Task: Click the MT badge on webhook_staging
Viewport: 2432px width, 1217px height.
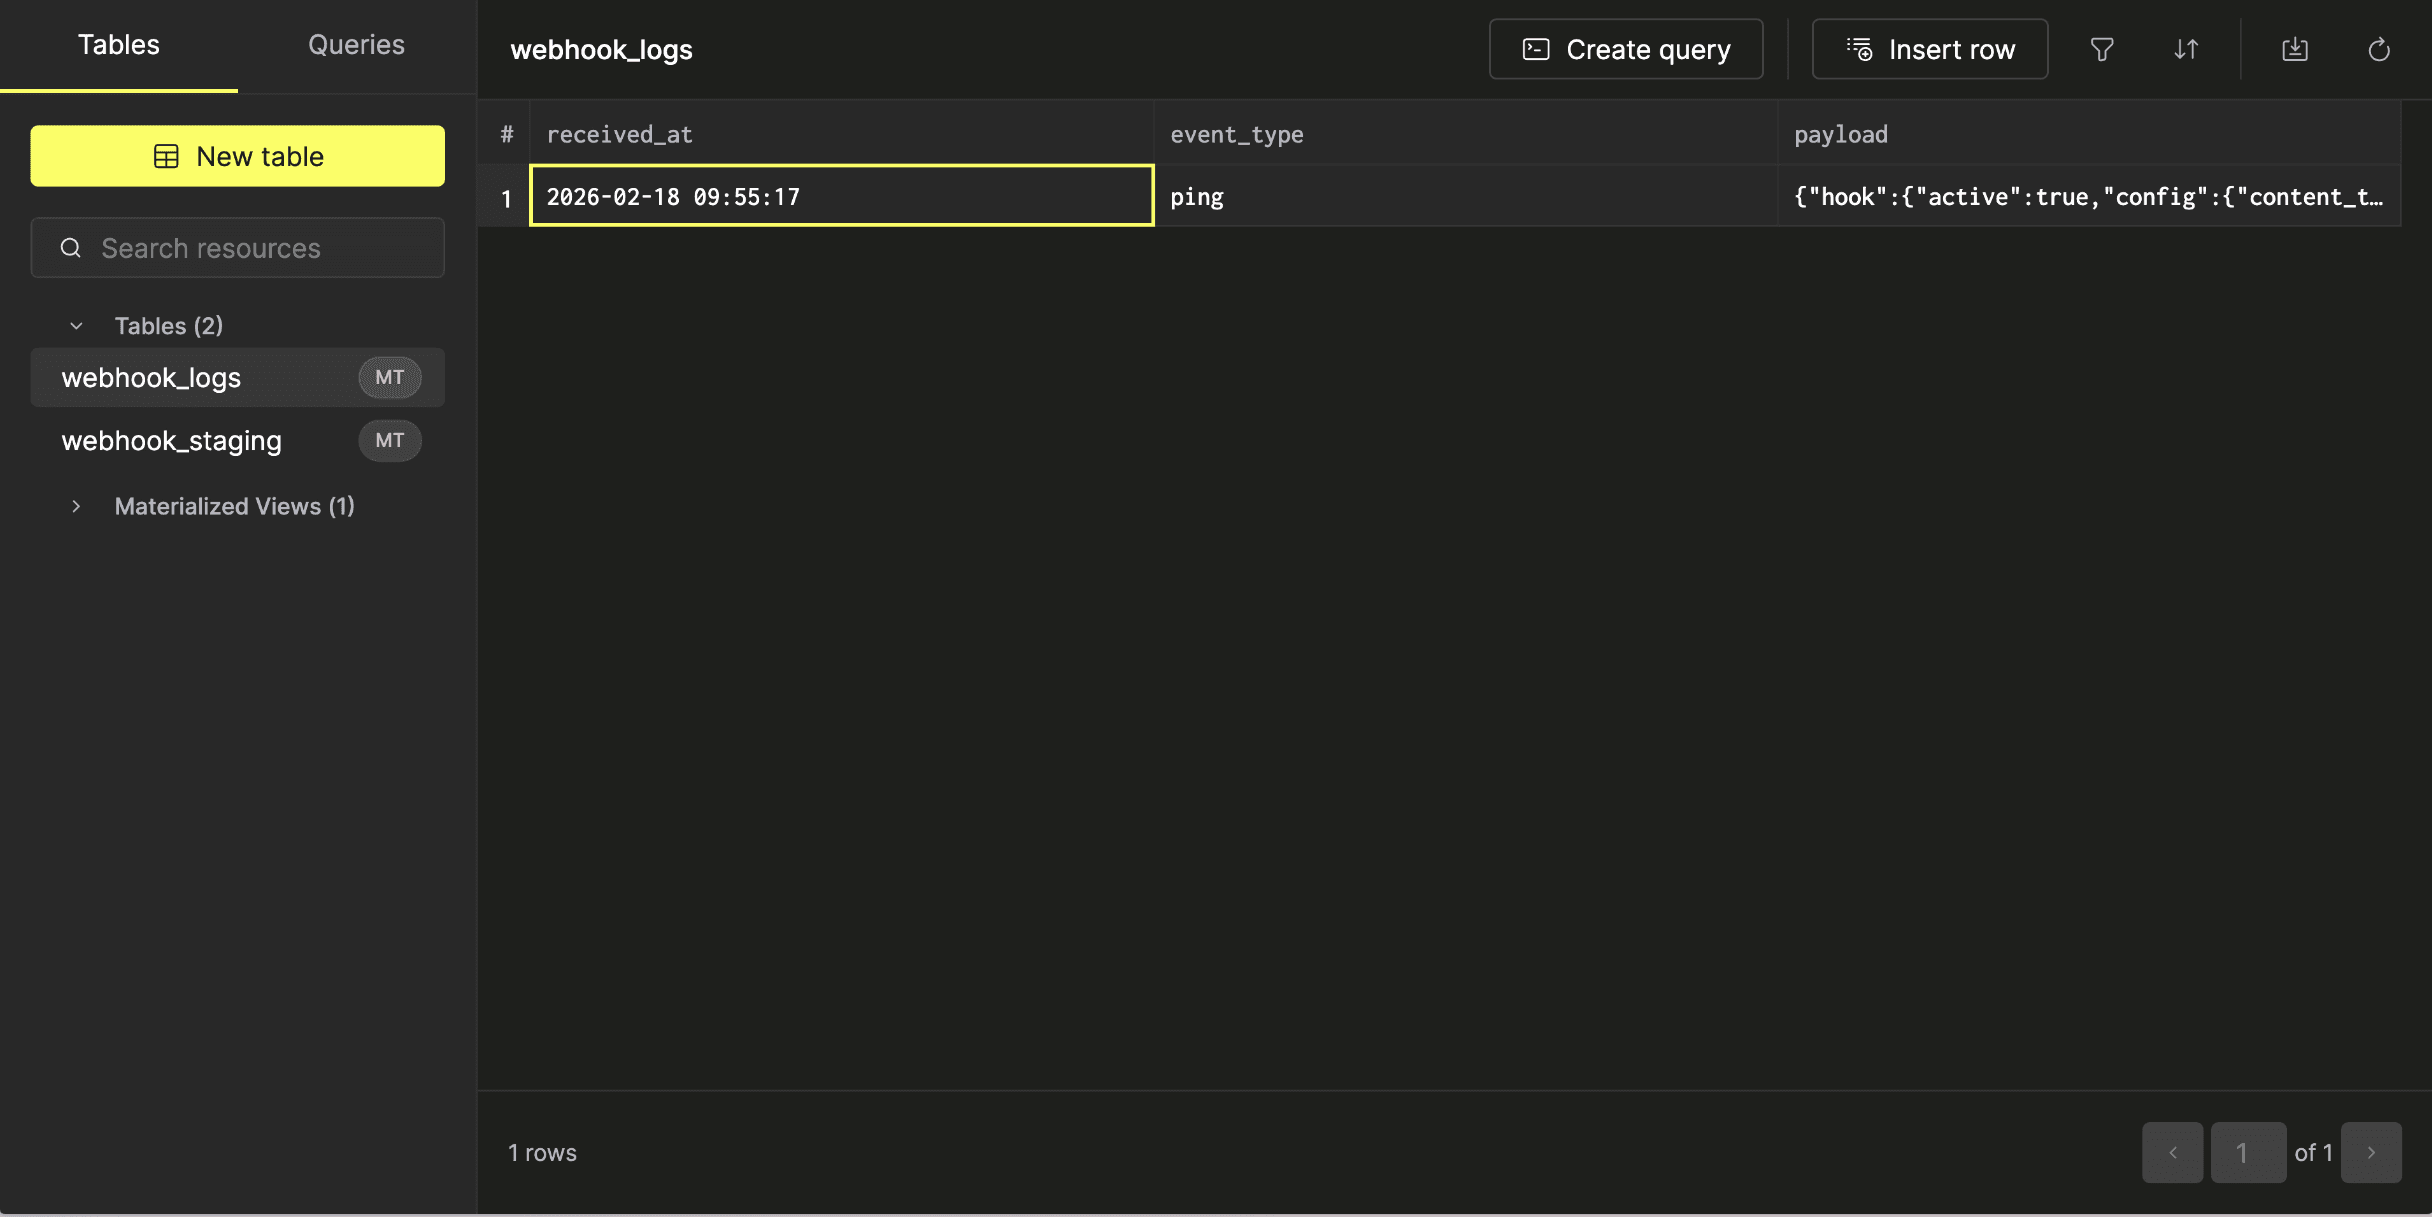Action: click(389, 440)
